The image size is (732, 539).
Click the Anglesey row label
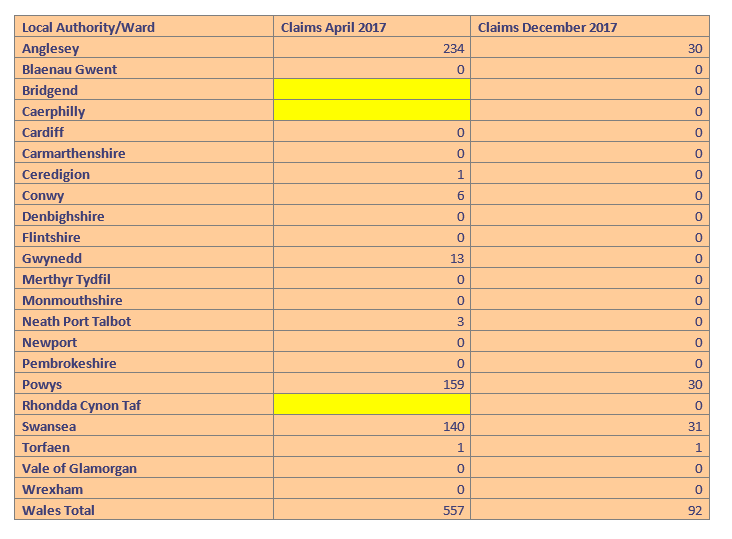50,48
